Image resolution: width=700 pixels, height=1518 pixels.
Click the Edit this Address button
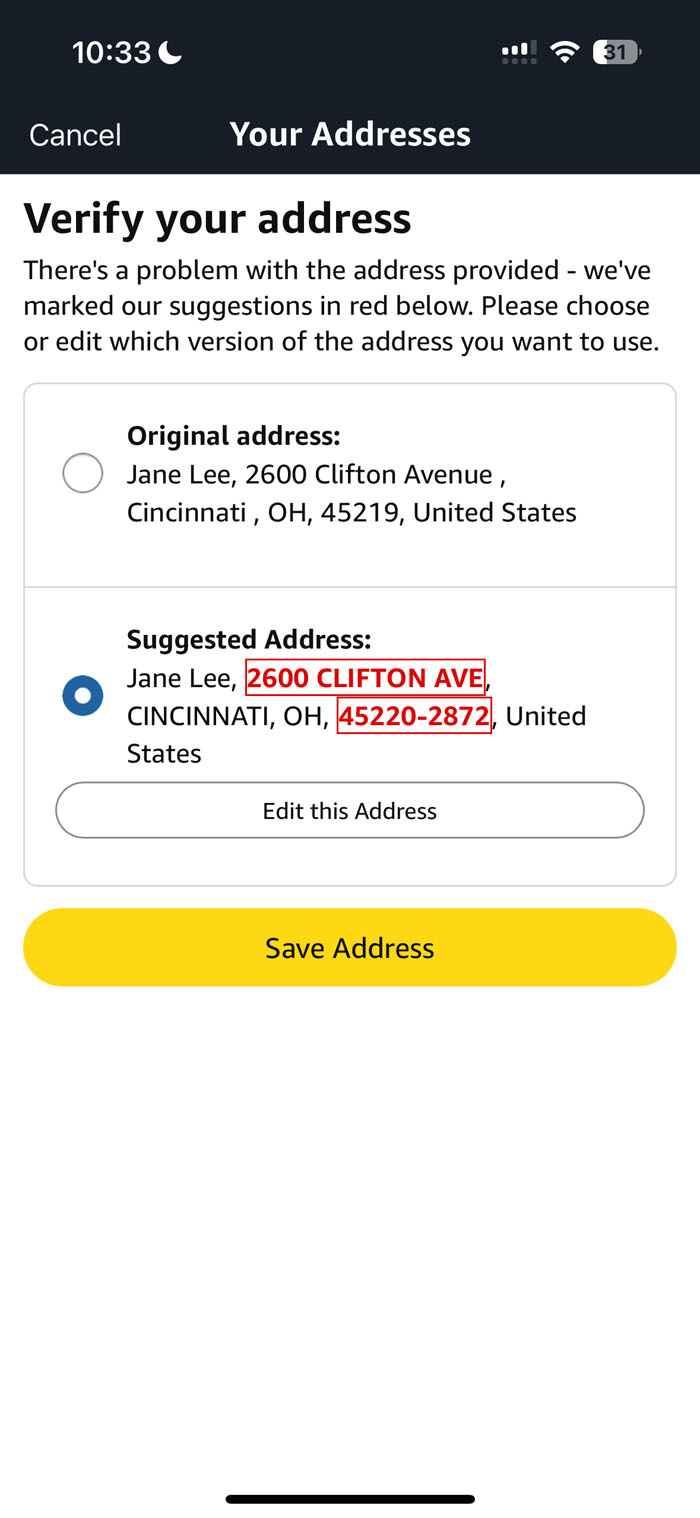[x=350, y=810]
